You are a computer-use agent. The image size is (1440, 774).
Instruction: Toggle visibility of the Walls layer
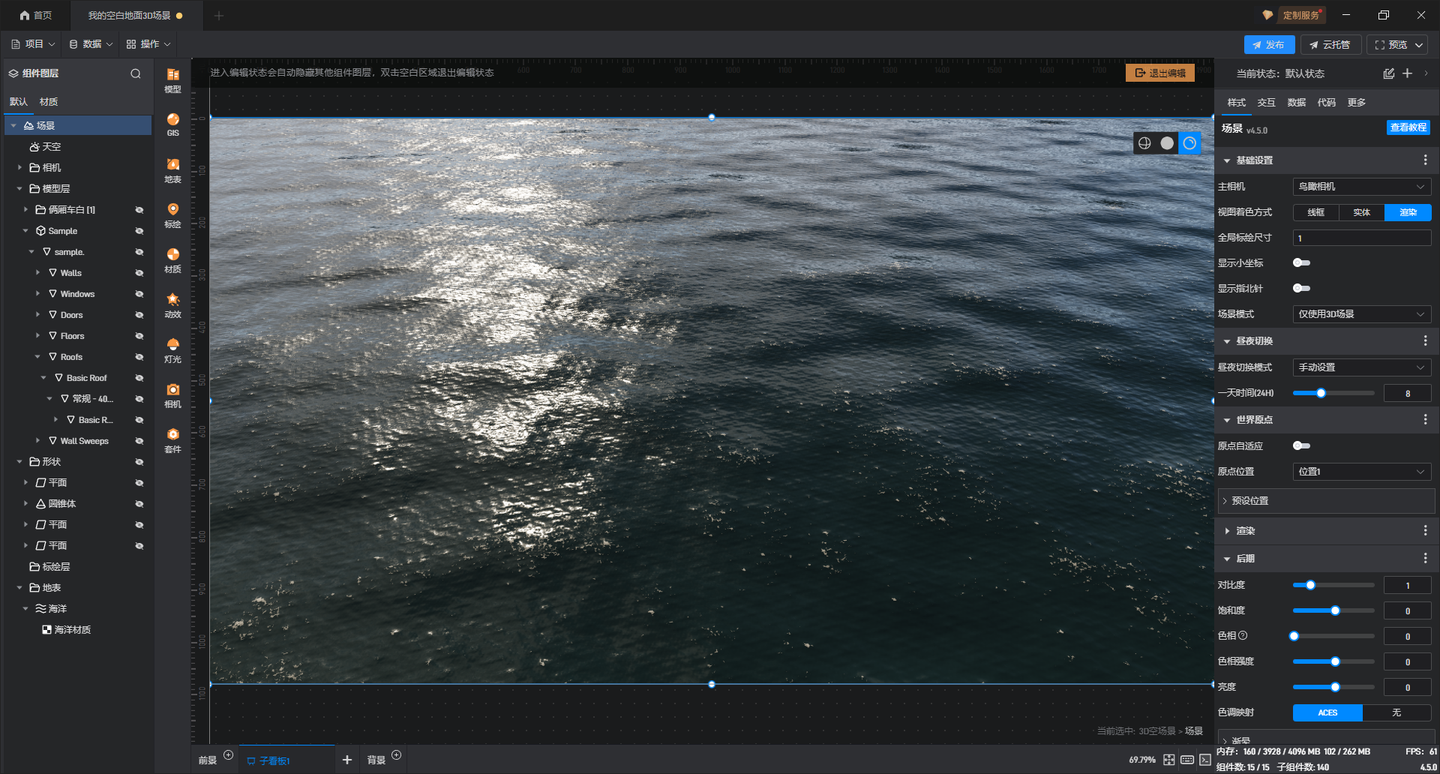click(140, 273)
